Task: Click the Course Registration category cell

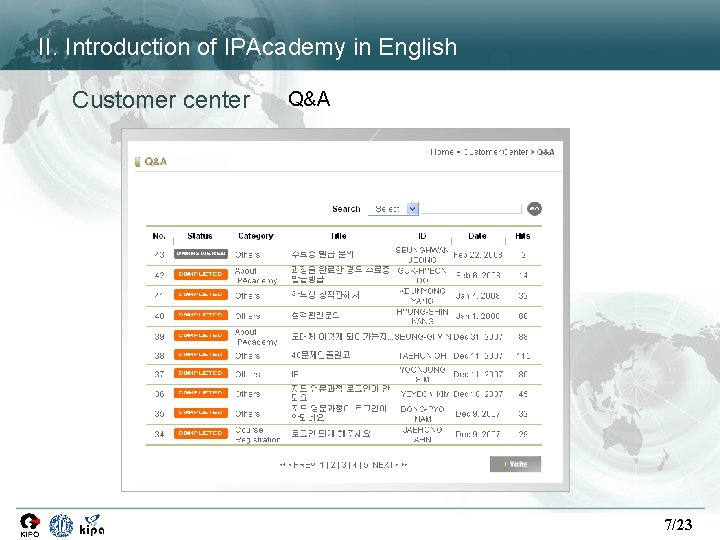Action: (x=257, y=434)
